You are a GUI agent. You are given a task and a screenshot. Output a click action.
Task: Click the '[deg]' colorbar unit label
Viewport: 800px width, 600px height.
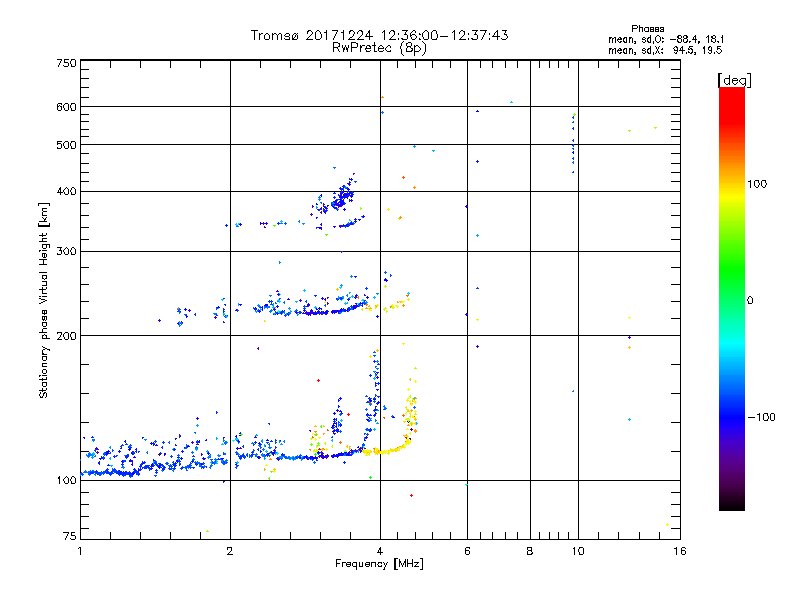[734, 80]
